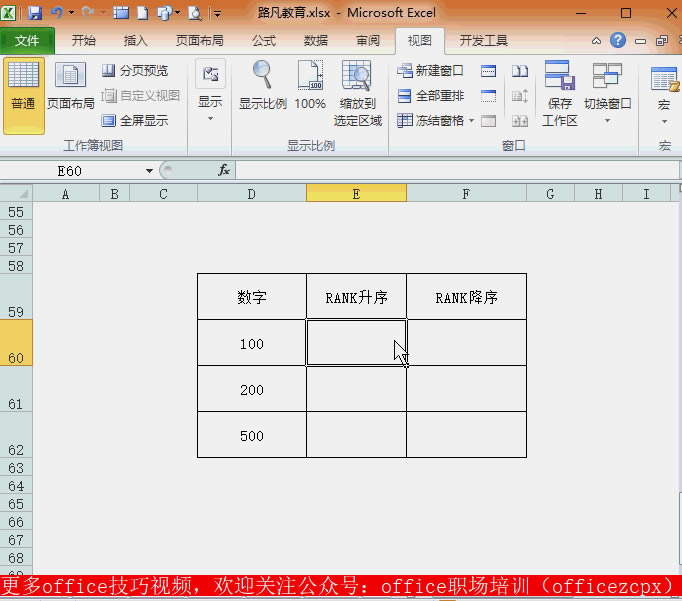Click the Synchronous Scrolling icon

click(x=520, y=96)
